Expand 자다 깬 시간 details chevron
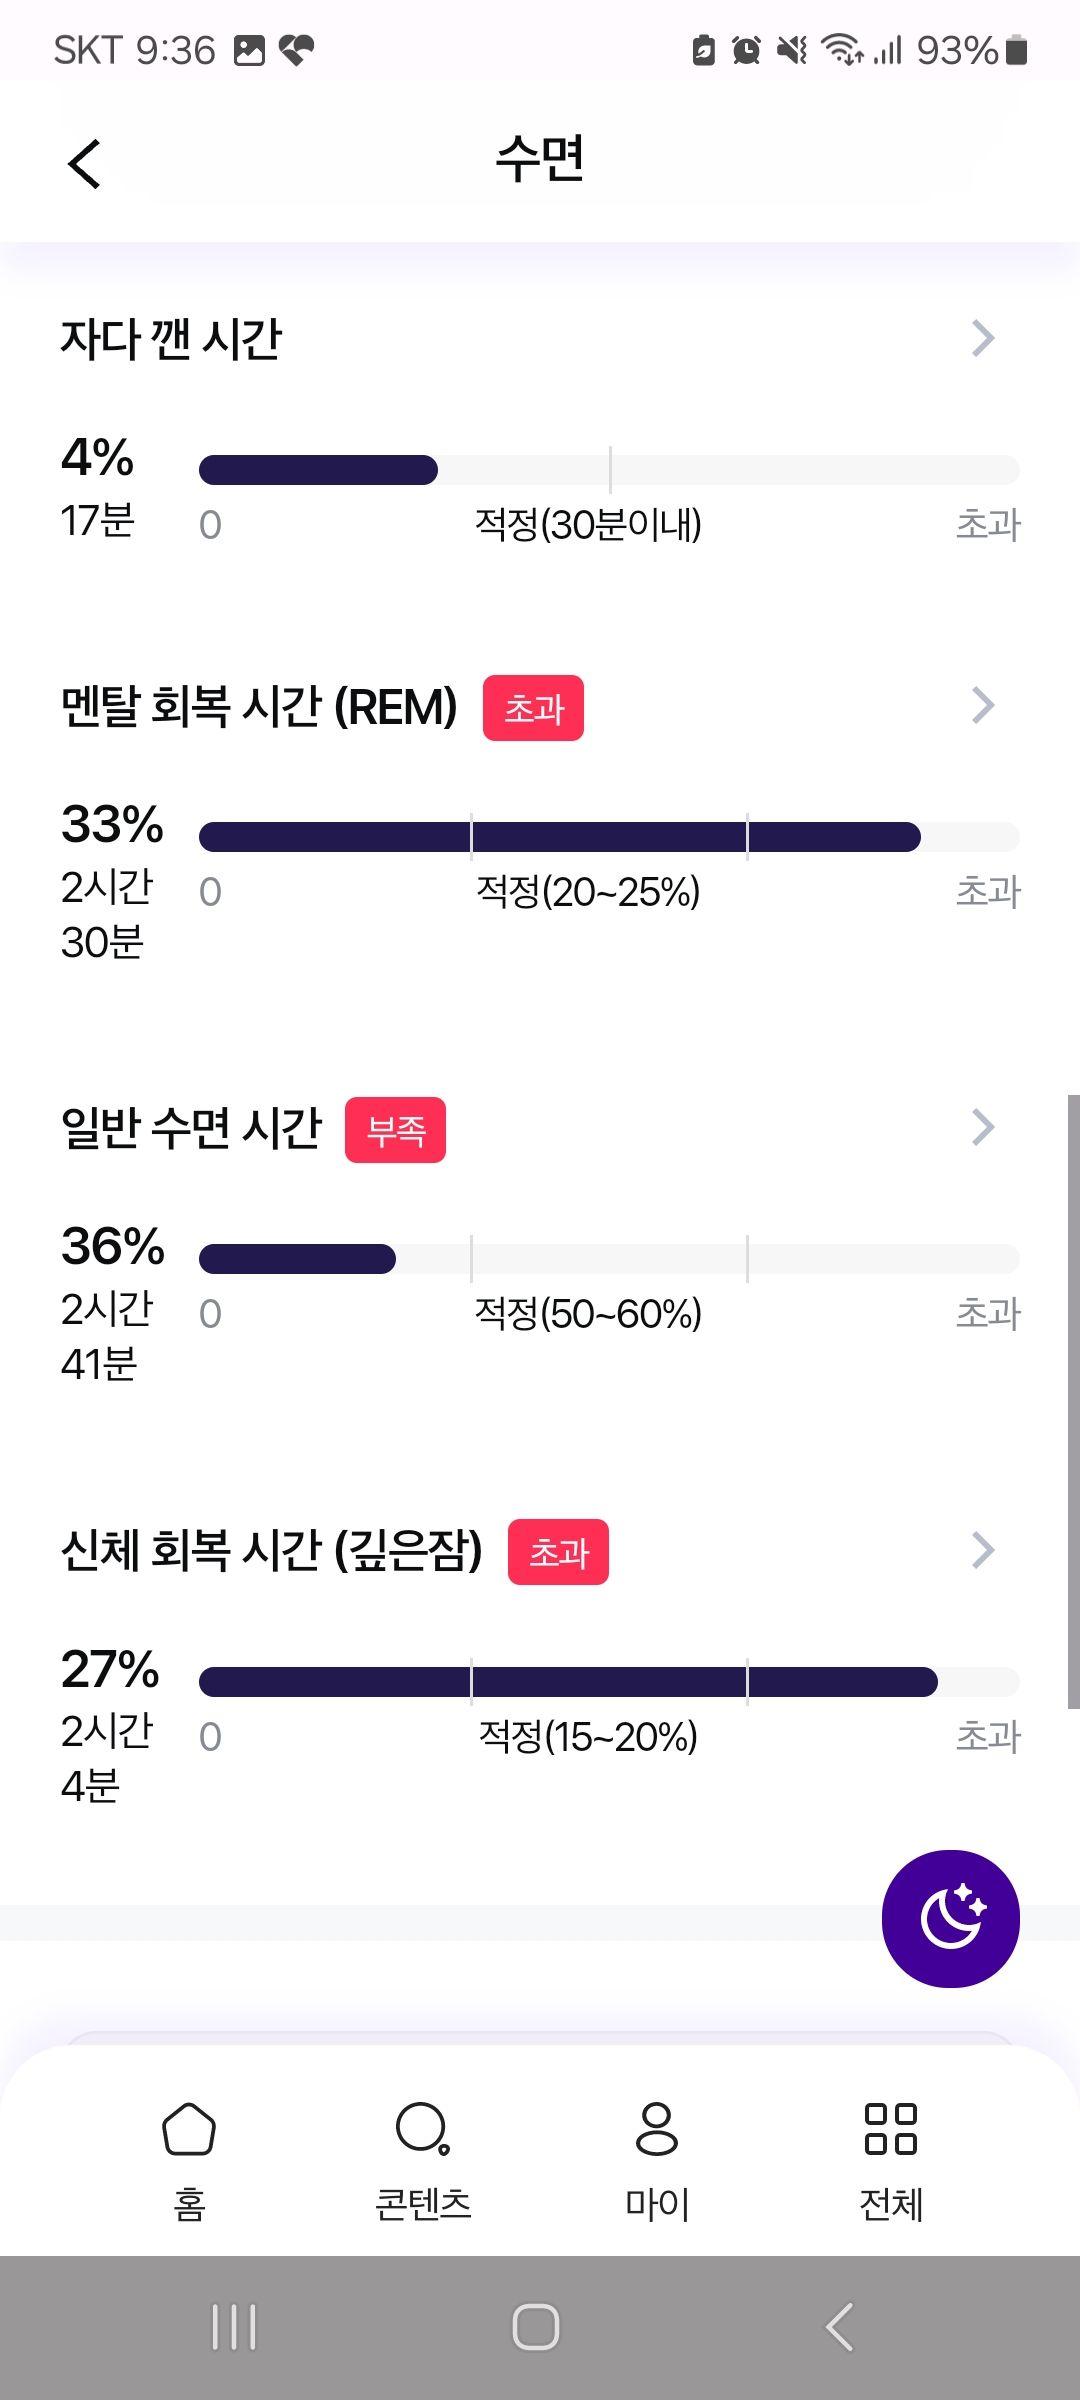The height and width of the screenshot is (2400, 1080). click(x=983, y=338)
